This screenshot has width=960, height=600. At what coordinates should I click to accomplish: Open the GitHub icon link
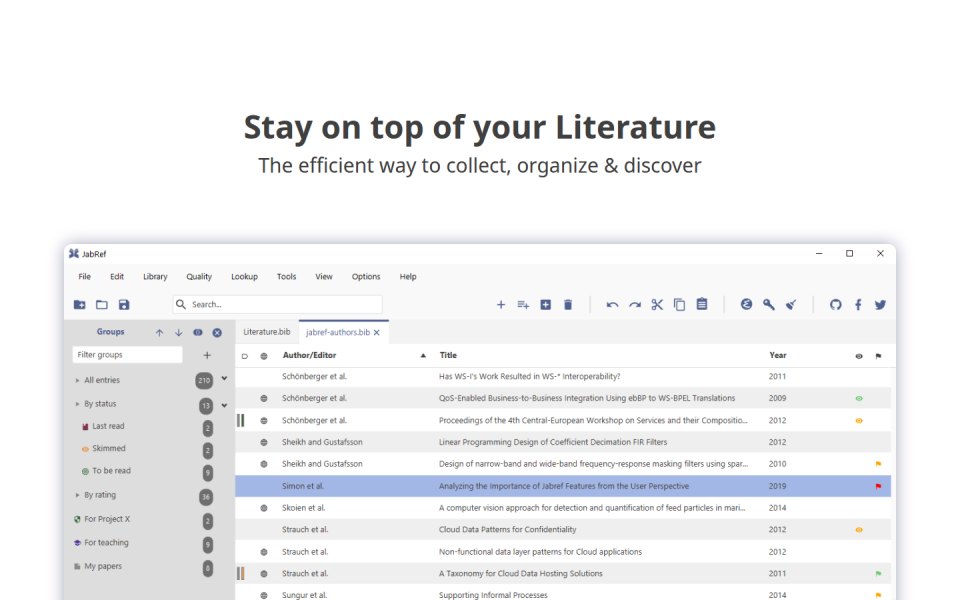pos(835,304)
